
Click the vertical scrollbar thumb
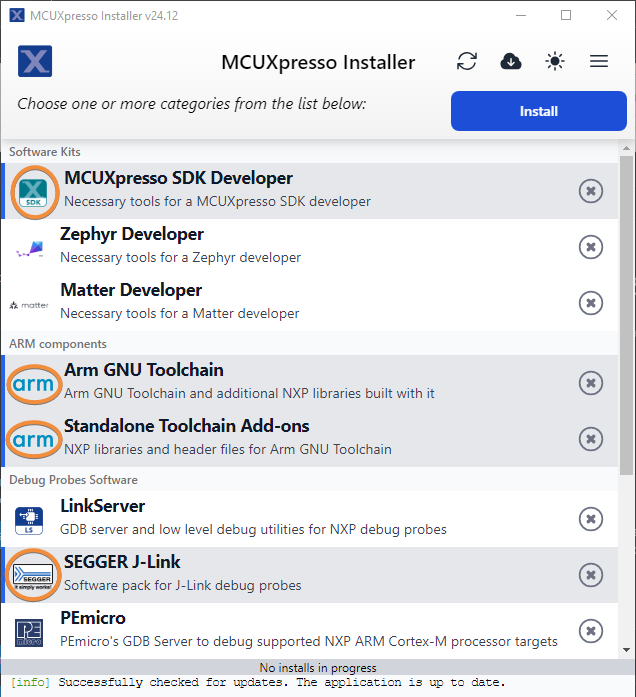627,316
